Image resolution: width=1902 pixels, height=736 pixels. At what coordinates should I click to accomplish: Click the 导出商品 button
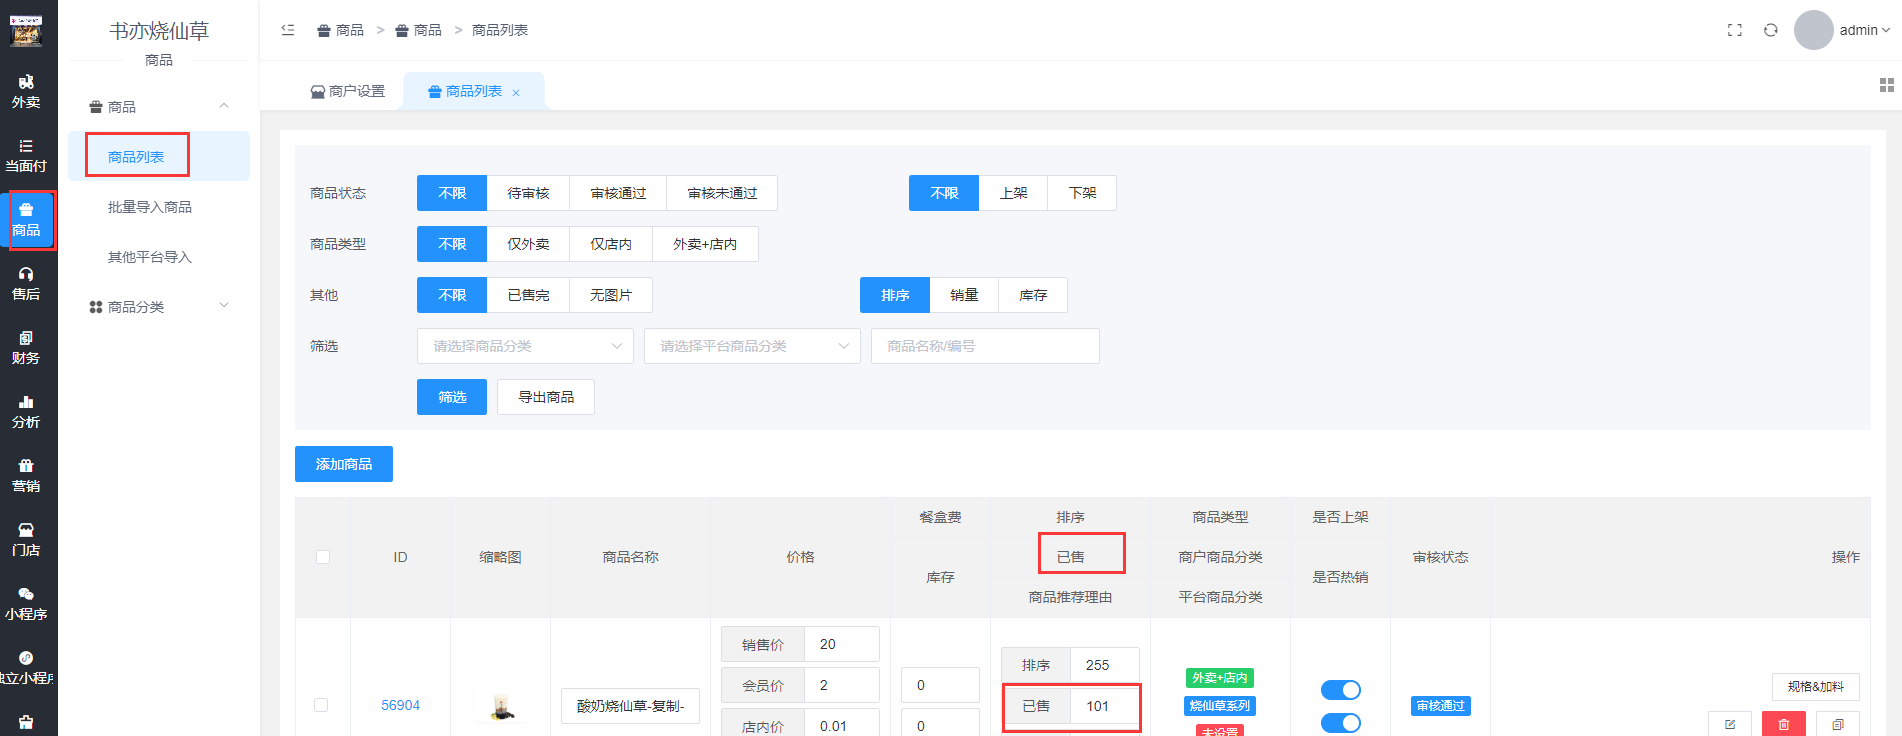546,397
